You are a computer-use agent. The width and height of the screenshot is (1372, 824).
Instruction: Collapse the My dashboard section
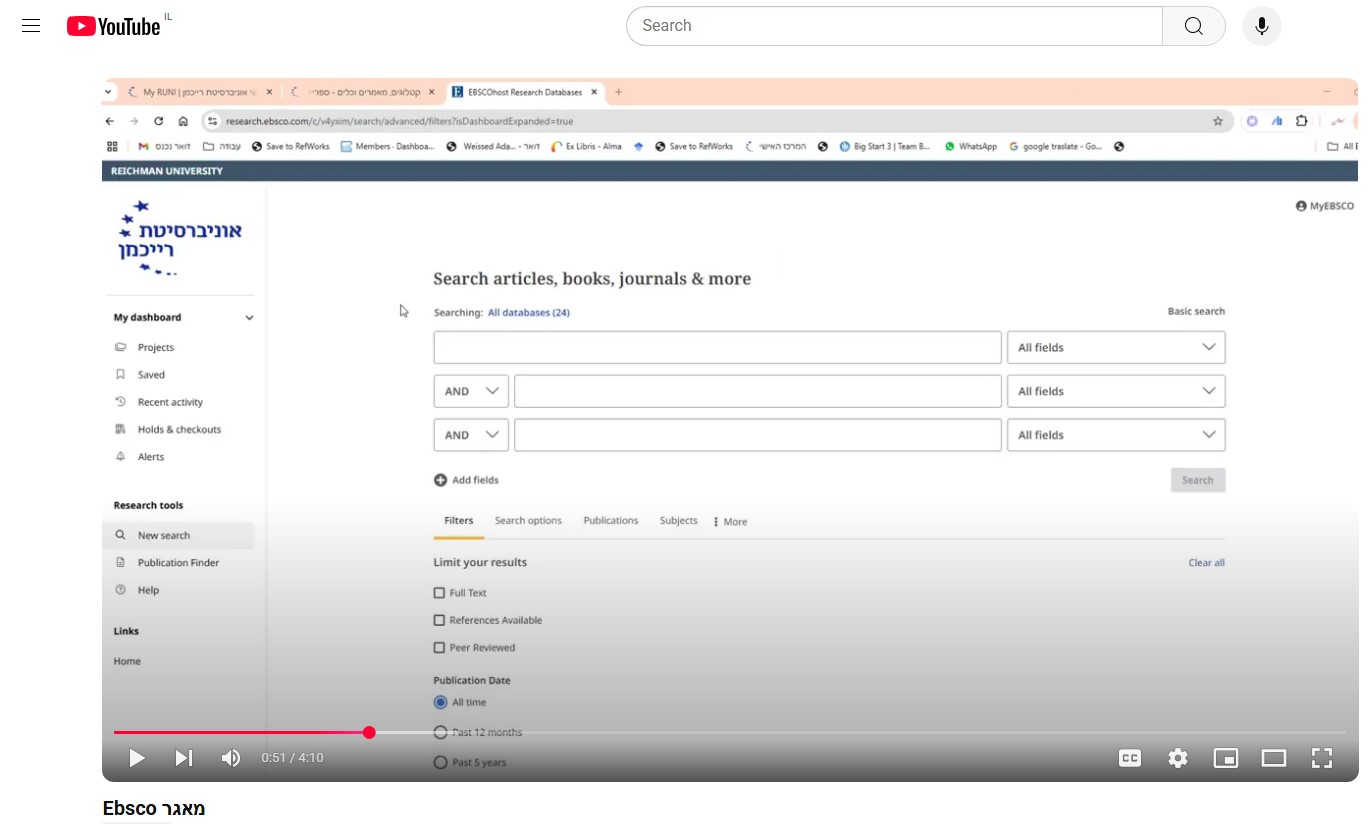tap(249, 318)
